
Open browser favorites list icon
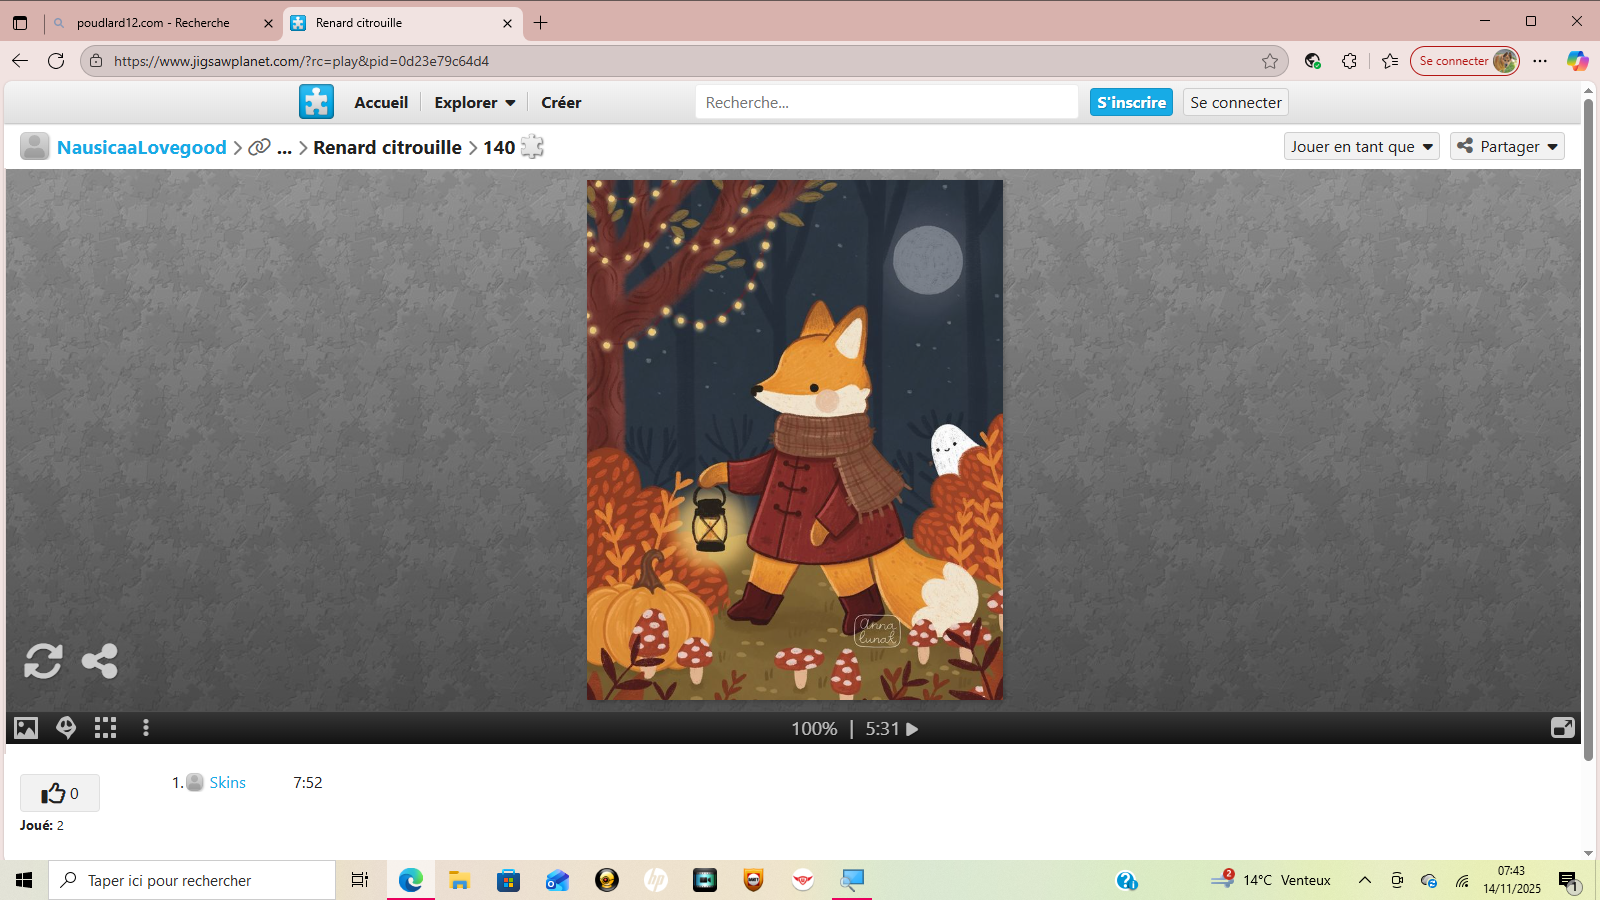[1390, 61]
